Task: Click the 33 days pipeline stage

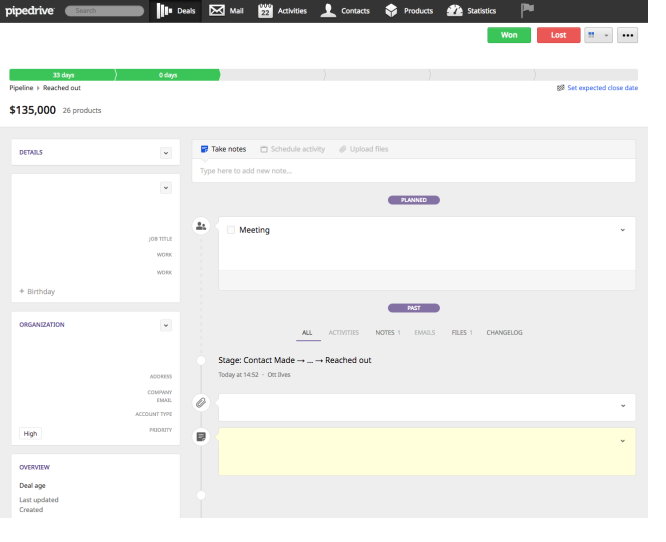Action: tap(62, 75)
